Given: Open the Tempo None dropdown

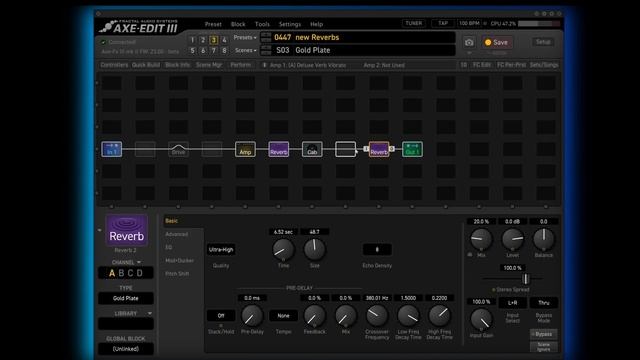Looking at the screenshot, I should [x=283, y=316].
